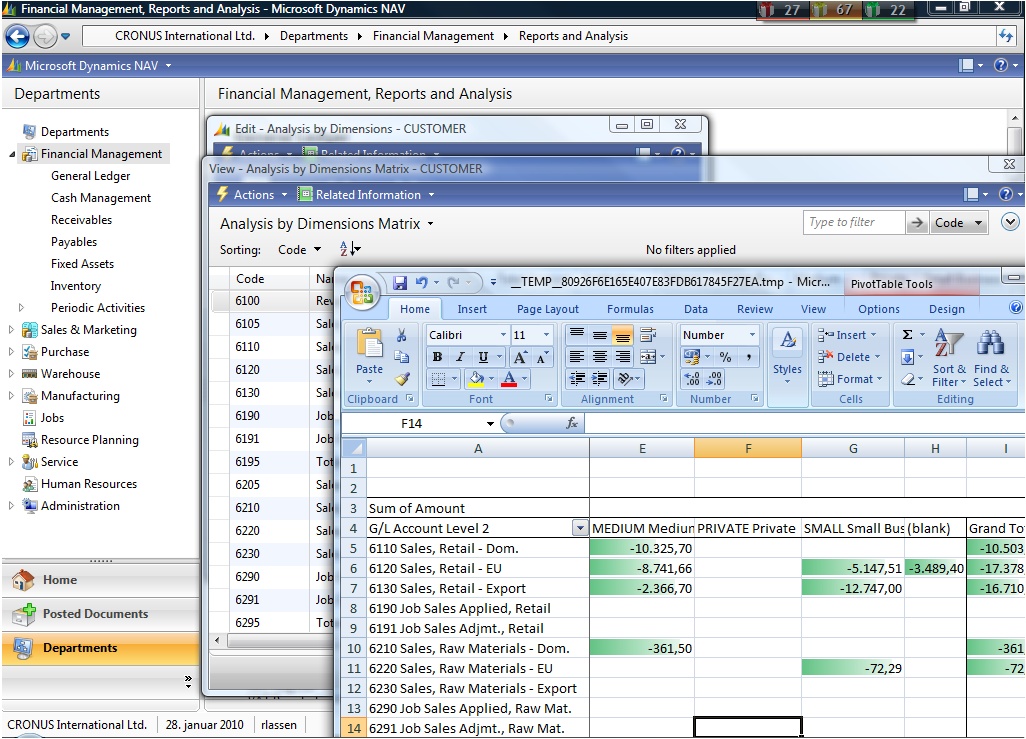Viewport: 1026px width, 739px height.
Task: Click the Cut scissors icon in Clipboard group
Action: [402, 335]
